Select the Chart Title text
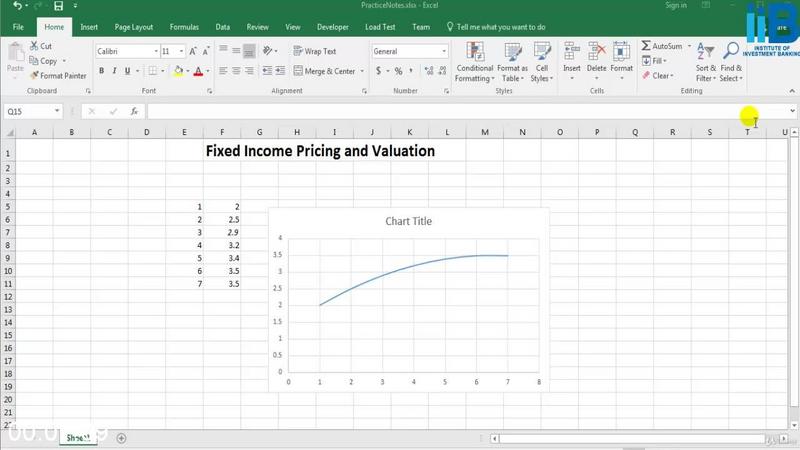The width and height of the screenshot is (800, 450). [408, 221]
